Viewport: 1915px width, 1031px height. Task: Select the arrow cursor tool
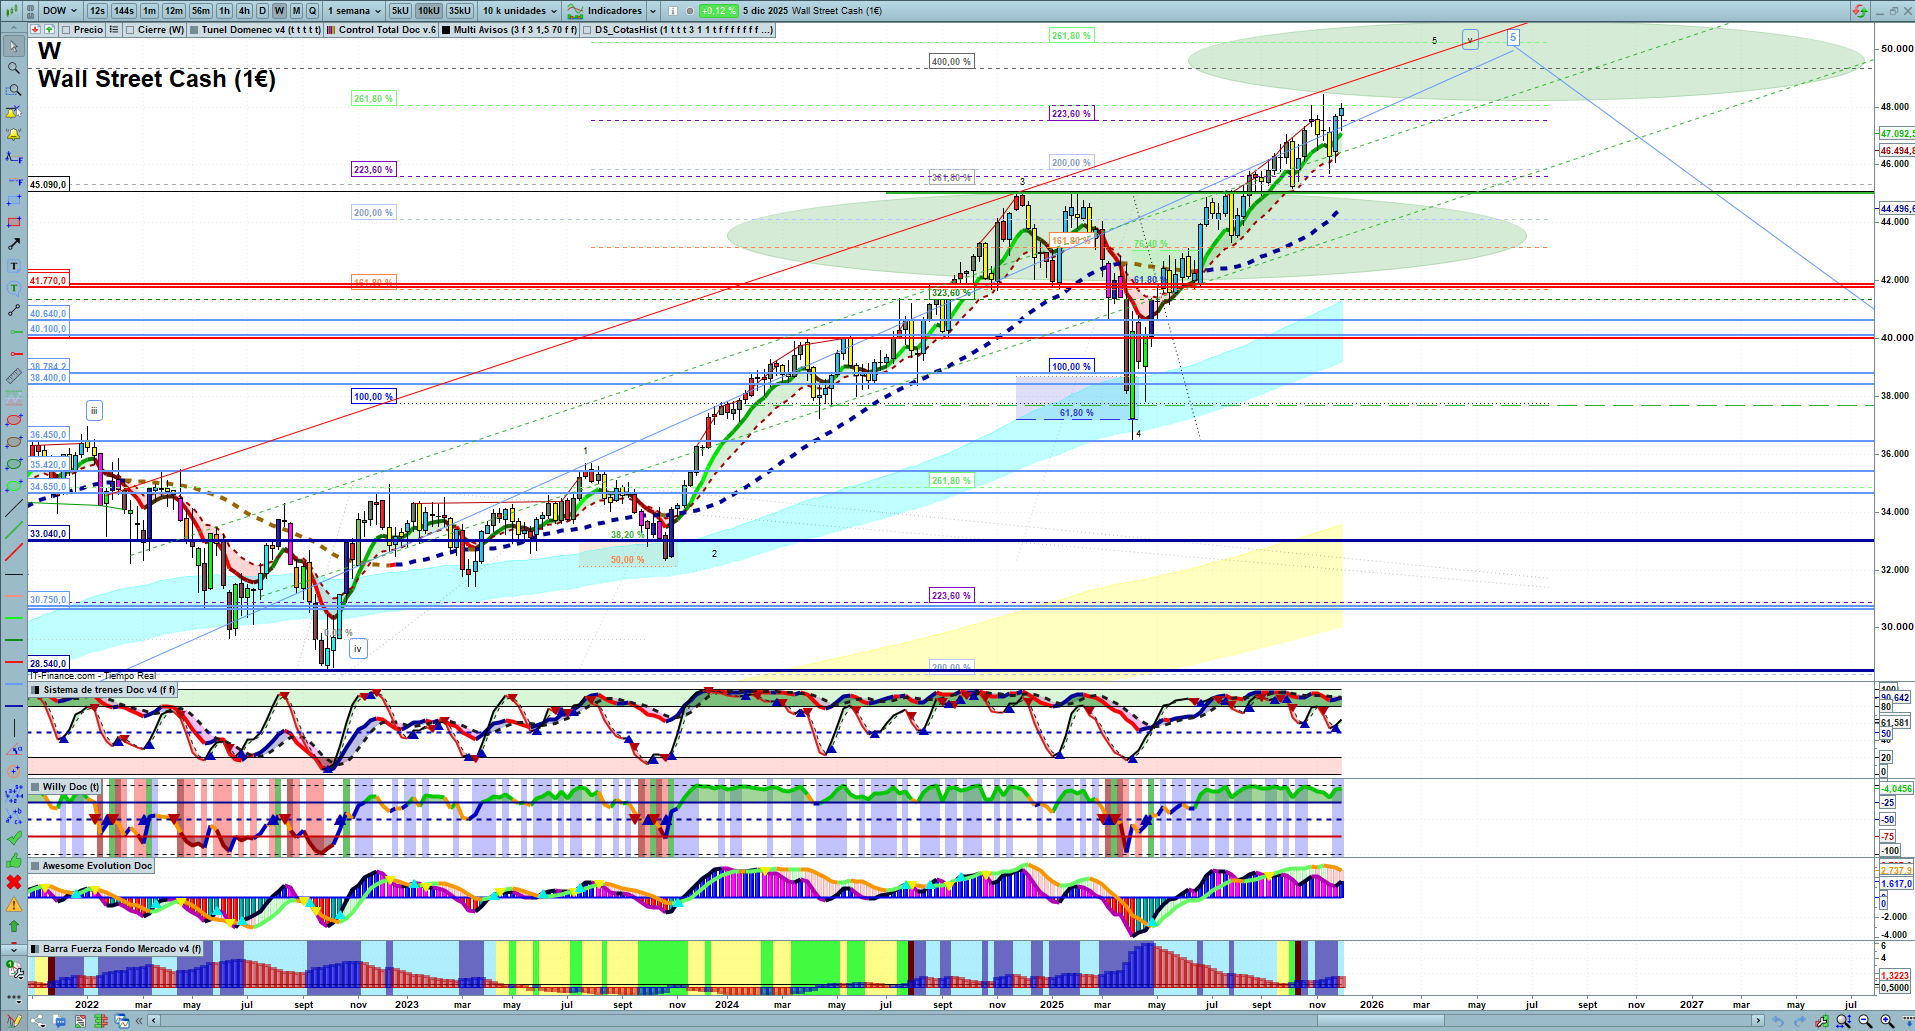(14, 46)
